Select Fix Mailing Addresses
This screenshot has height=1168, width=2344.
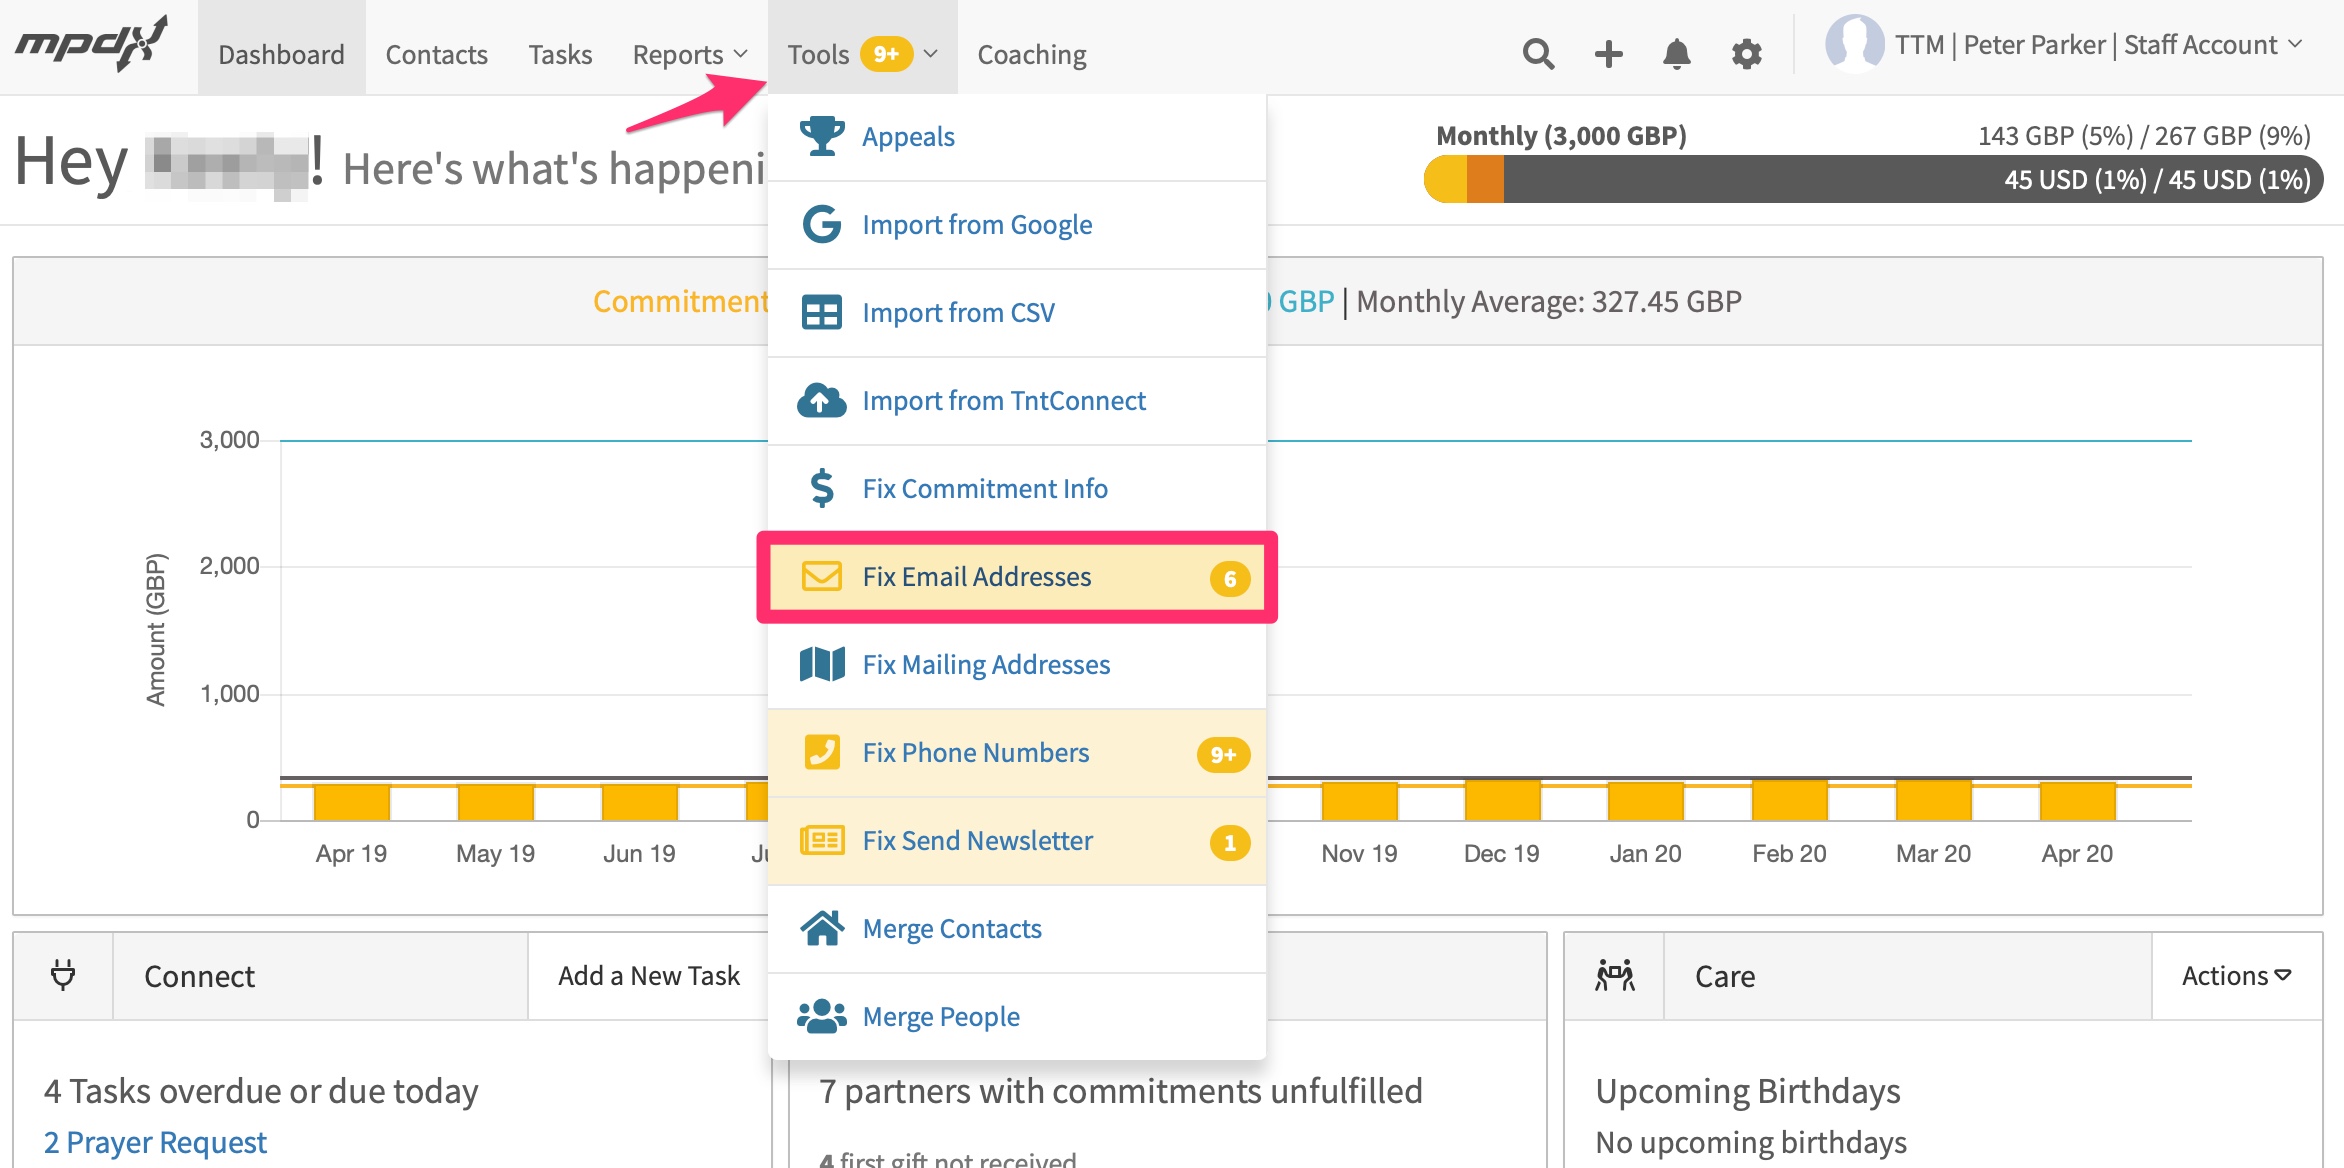pyautogui.click(x=1017, y=665)
